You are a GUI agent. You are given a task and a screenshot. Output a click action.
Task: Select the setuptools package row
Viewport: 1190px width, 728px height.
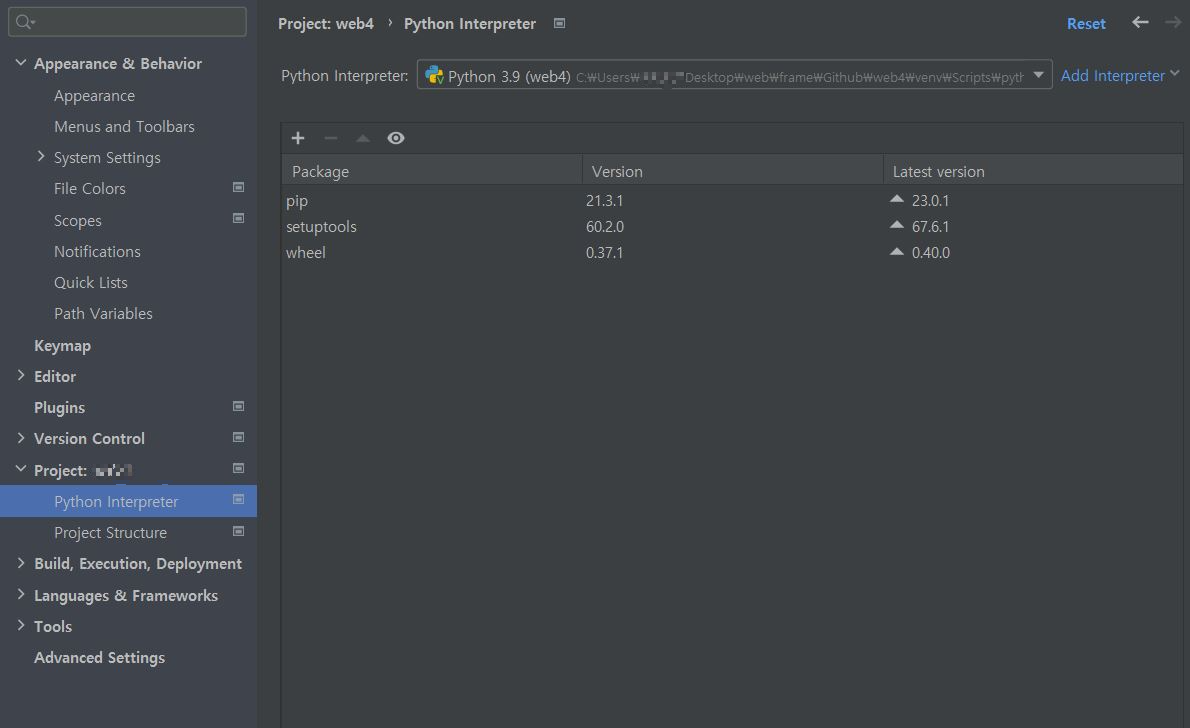point(732,226)
